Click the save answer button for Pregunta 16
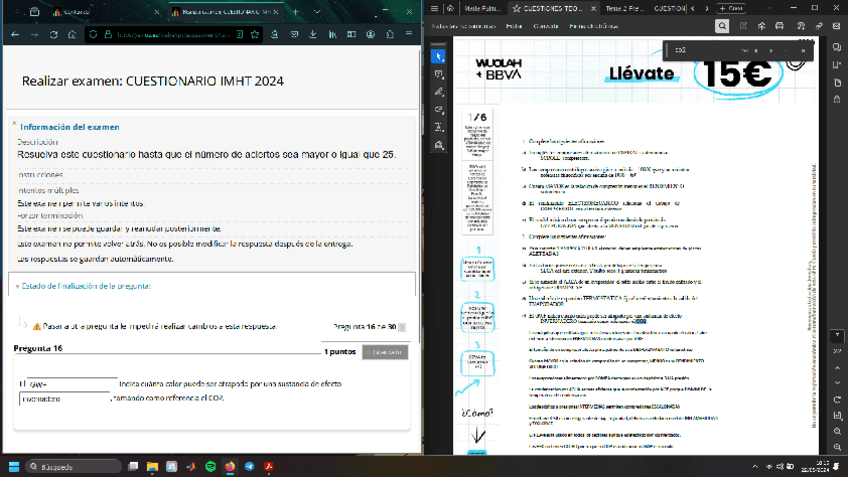Screen dimensions: 848x477 (384, 352)
